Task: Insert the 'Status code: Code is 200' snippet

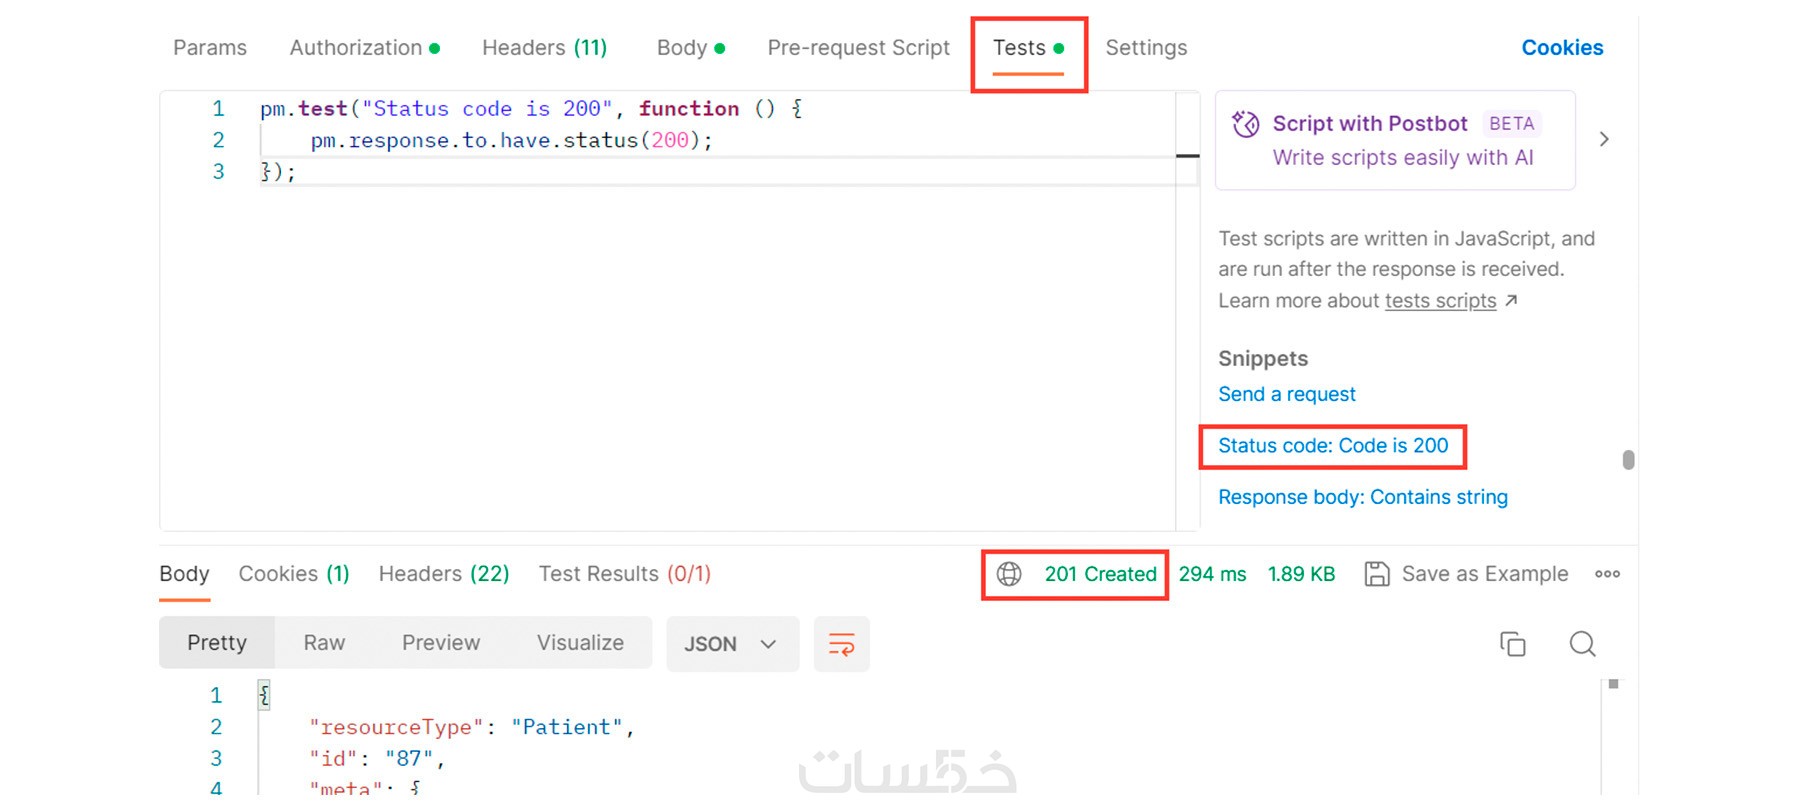Action: point(1332,446)
